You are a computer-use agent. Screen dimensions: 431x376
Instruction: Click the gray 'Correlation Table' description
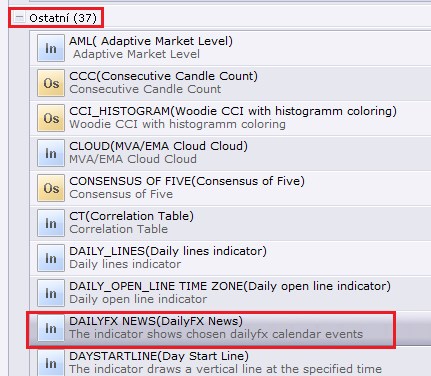pos(118,229)
